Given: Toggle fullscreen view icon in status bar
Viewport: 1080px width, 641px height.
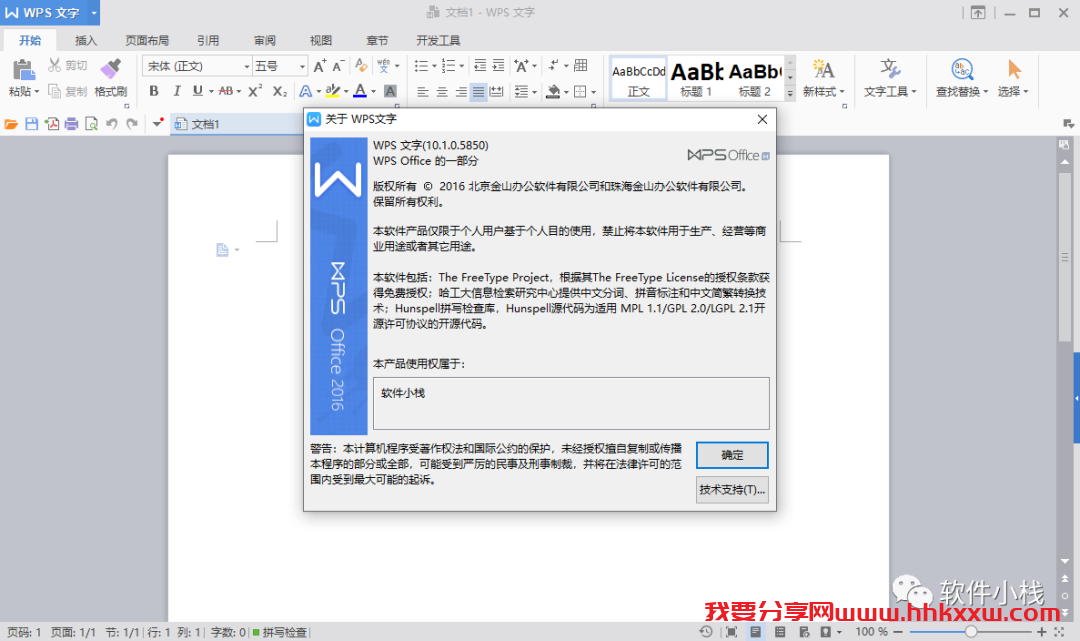Looking at the screenshot, I should (731, 631).
